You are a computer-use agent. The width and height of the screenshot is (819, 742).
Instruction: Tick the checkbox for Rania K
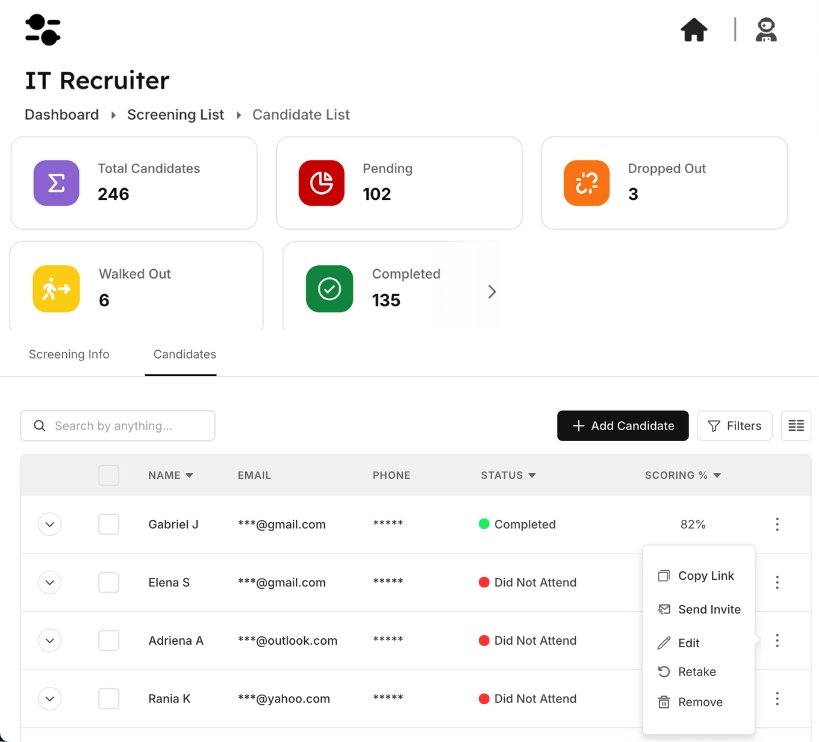click(108, 698)
